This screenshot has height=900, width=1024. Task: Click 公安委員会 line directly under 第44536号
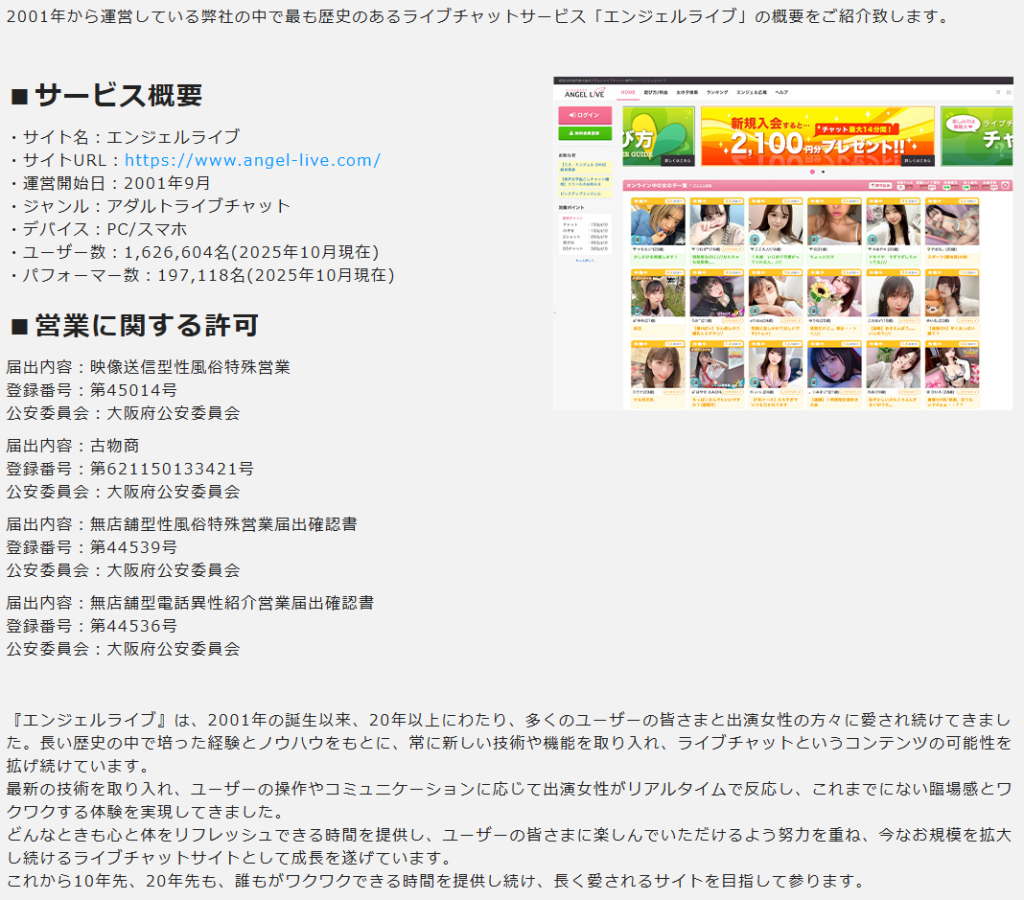click(123, 649)
